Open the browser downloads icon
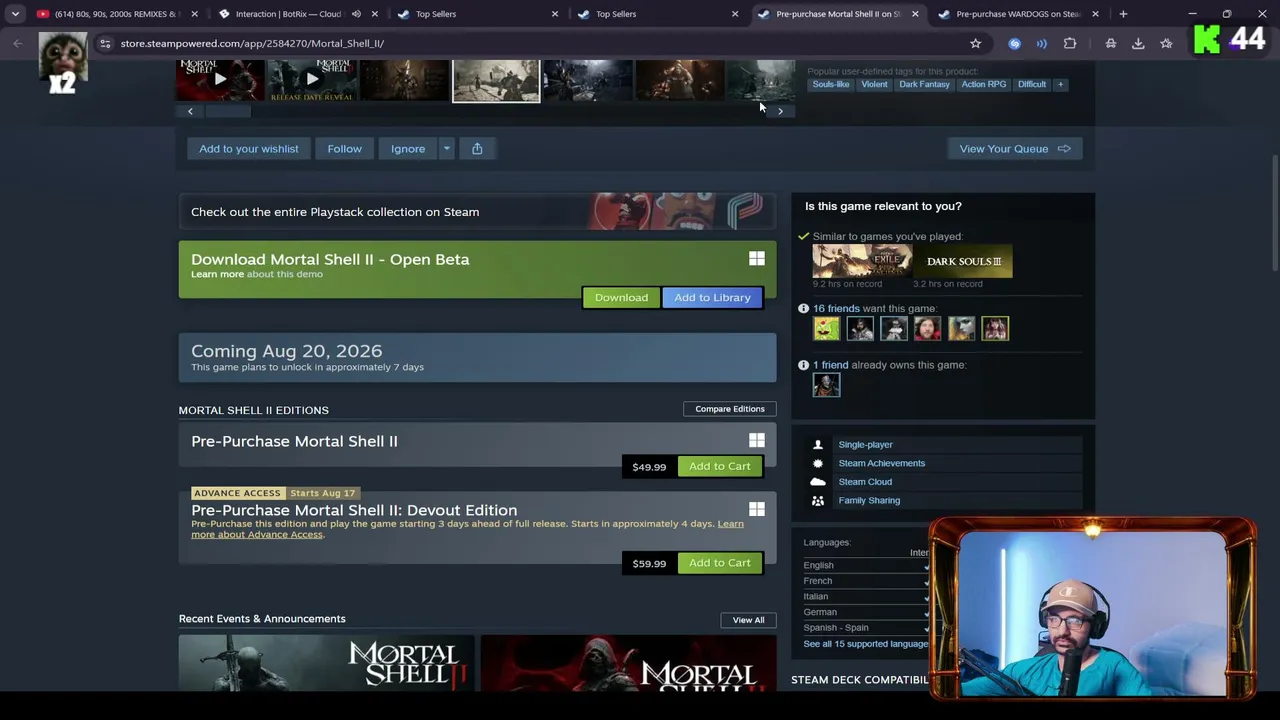The width and height of the screenshot is (1280, 720). point(1138,43)
